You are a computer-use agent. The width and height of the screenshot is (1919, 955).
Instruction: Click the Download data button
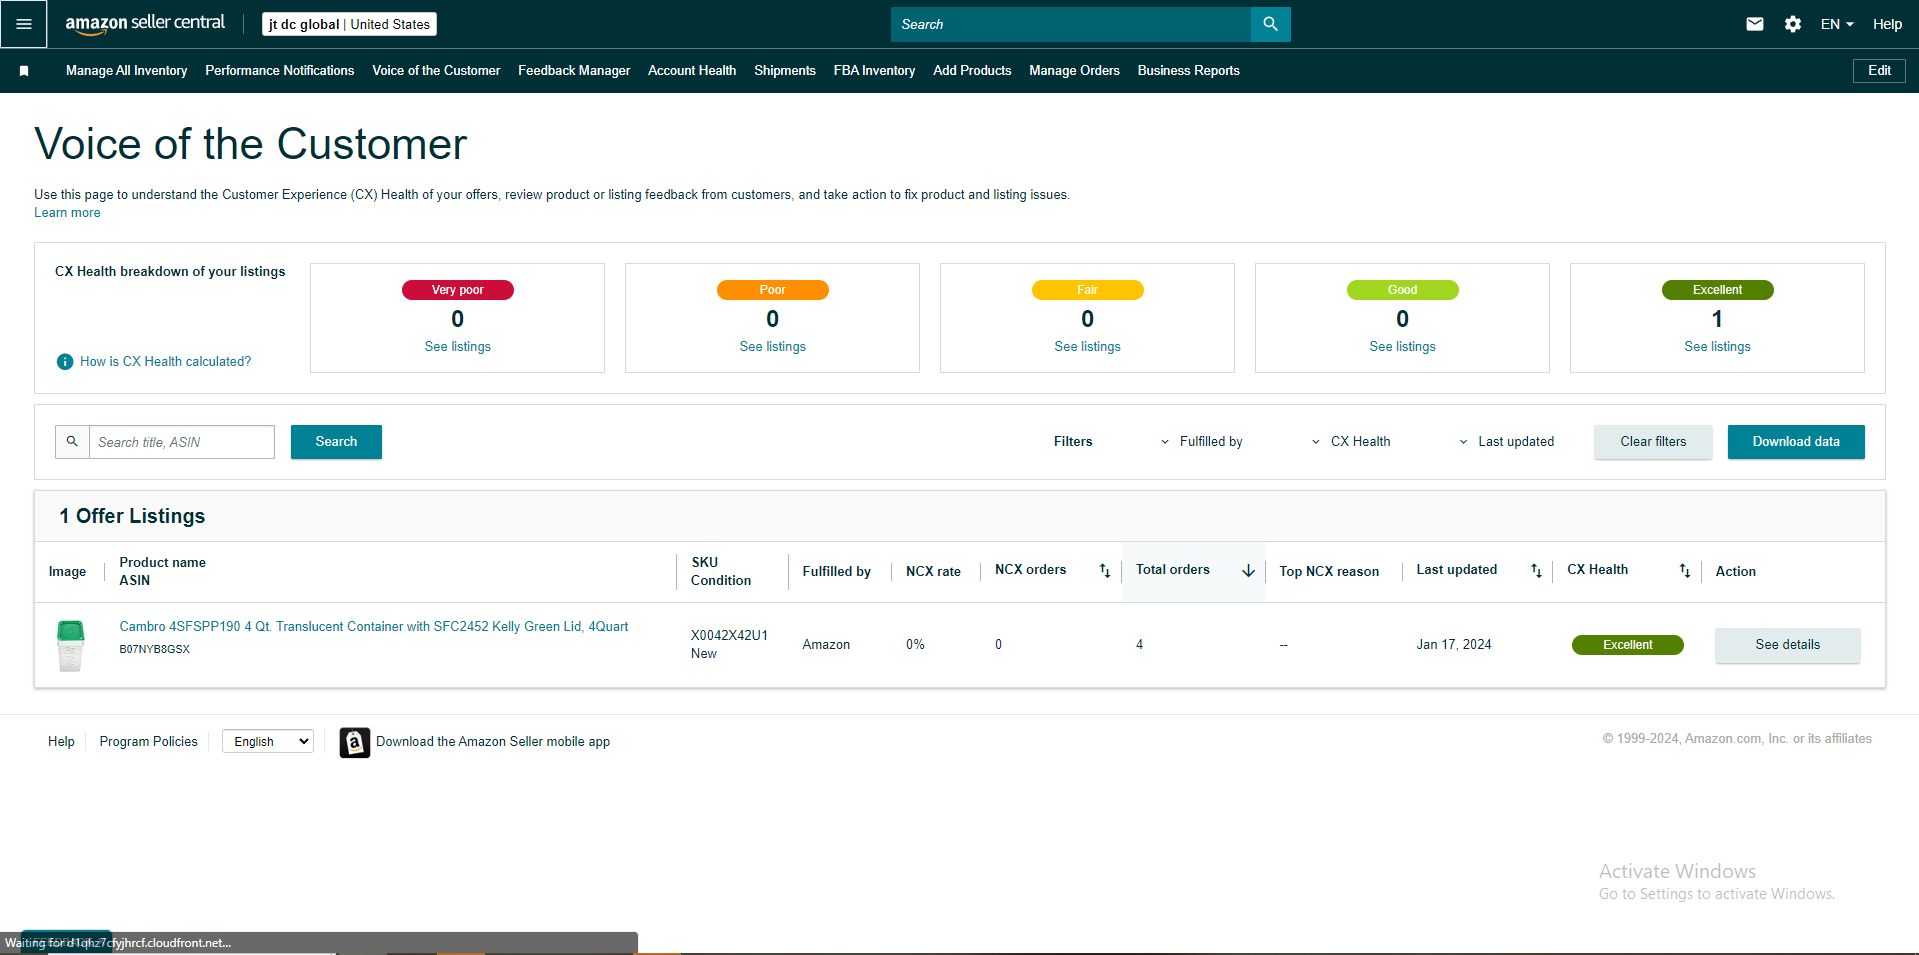[1796, 442]
